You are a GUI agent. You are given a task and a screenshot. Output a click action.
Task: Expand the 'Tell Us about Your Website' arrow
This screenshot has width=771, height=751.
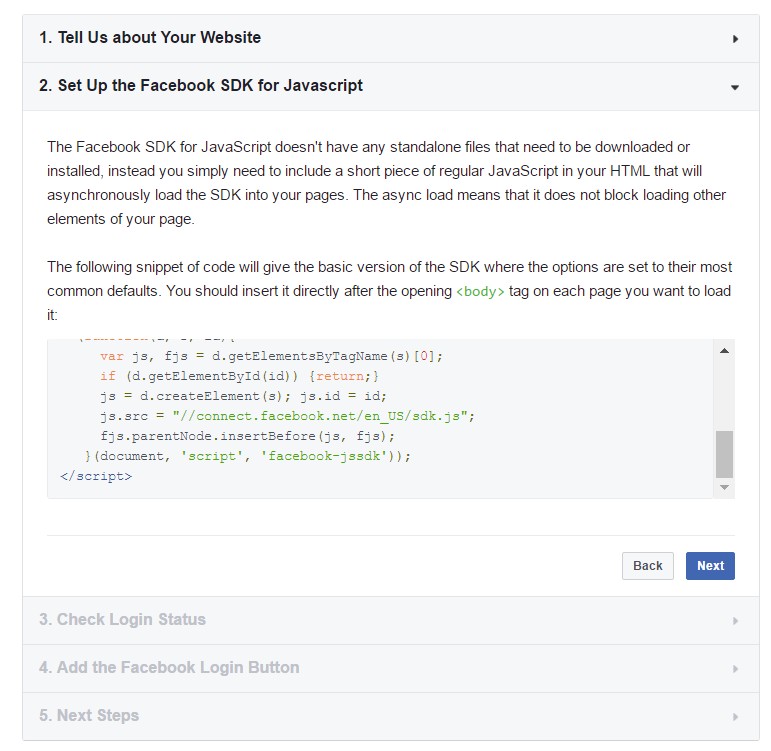click(x=735, y=39)
